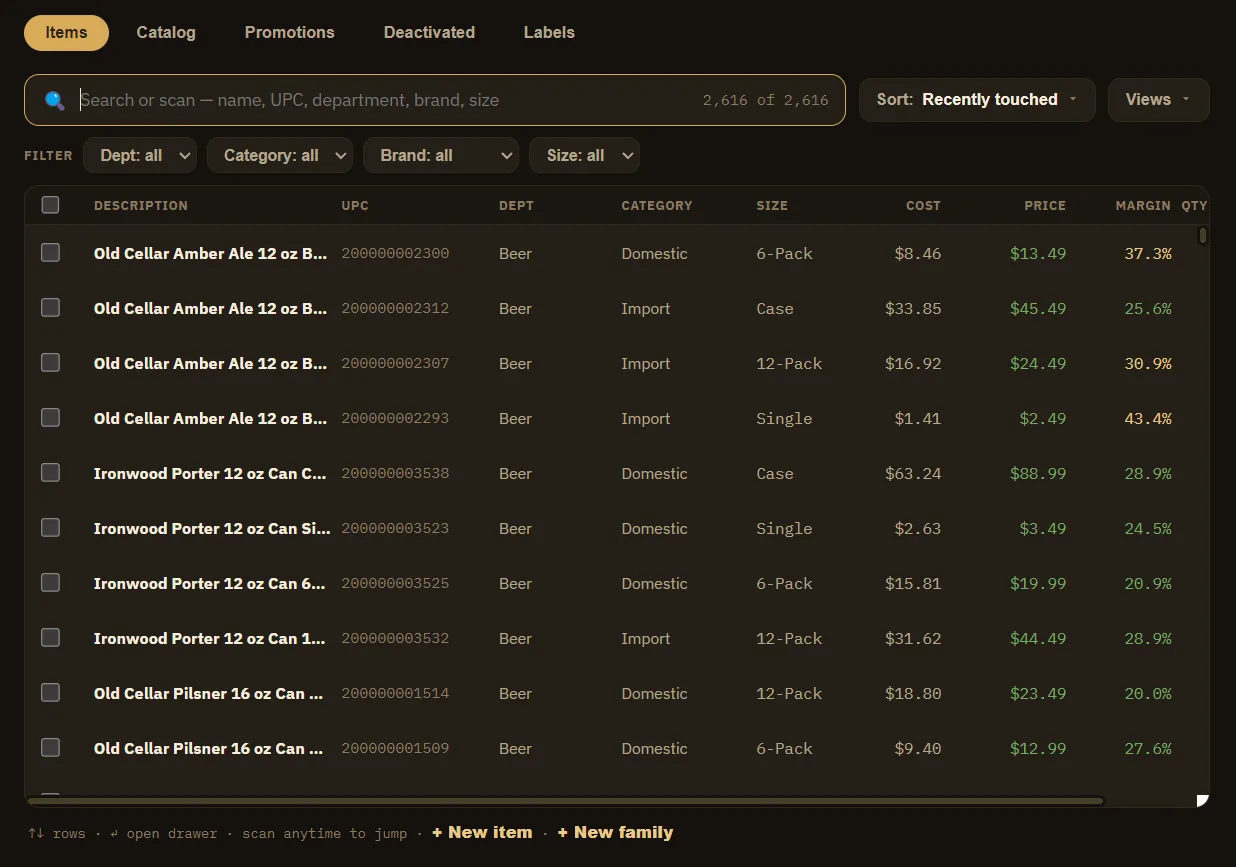Click Single size in UPC 200000003523 row
1236x867 pixels.
(784, 528)
